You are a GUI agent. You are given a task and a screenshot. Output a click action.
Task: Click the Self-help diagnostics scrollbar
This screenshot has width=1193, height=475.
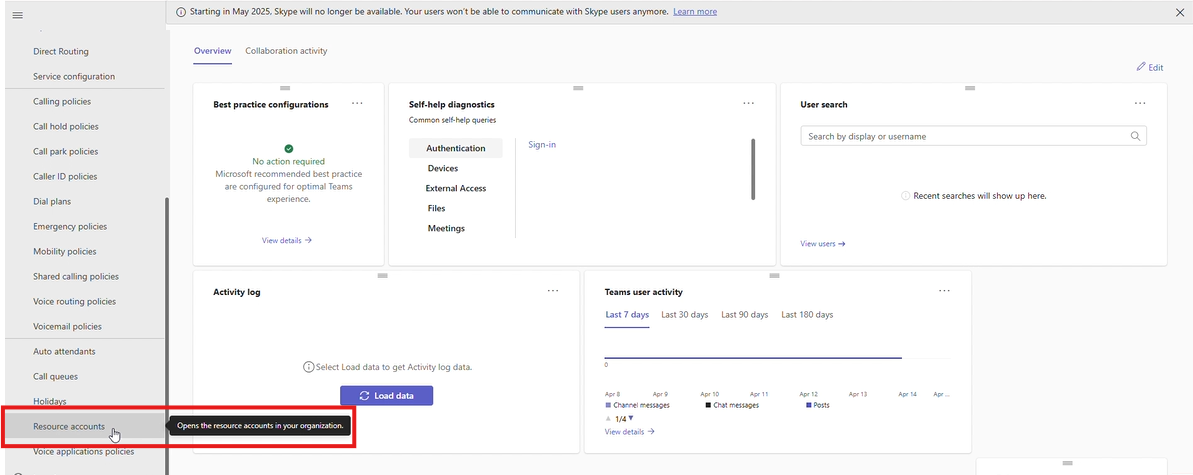point(753,169)
